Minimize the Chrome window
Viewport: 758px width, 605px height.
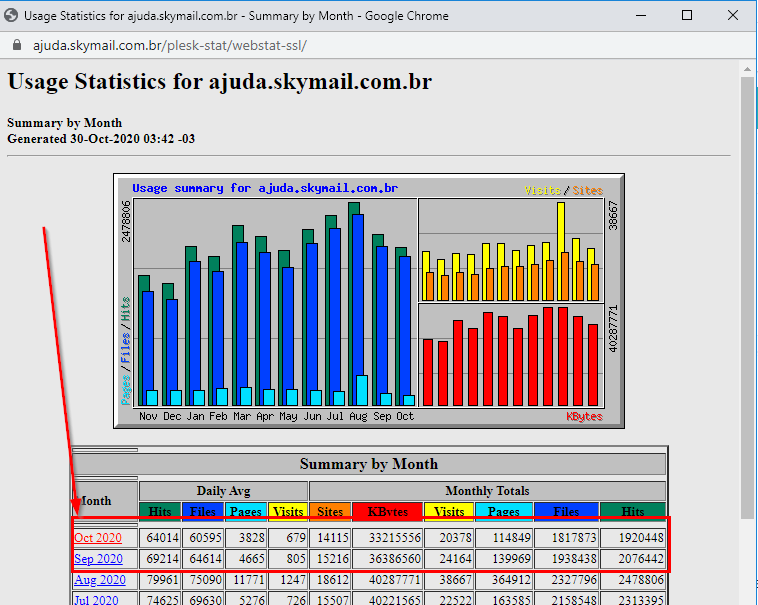click(x=641, y=15)
